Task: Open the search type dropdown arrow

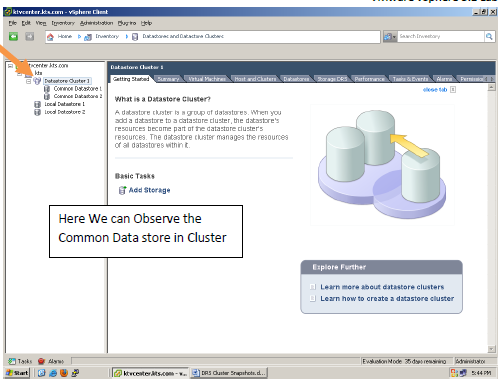Action: (x=394, y=37)
